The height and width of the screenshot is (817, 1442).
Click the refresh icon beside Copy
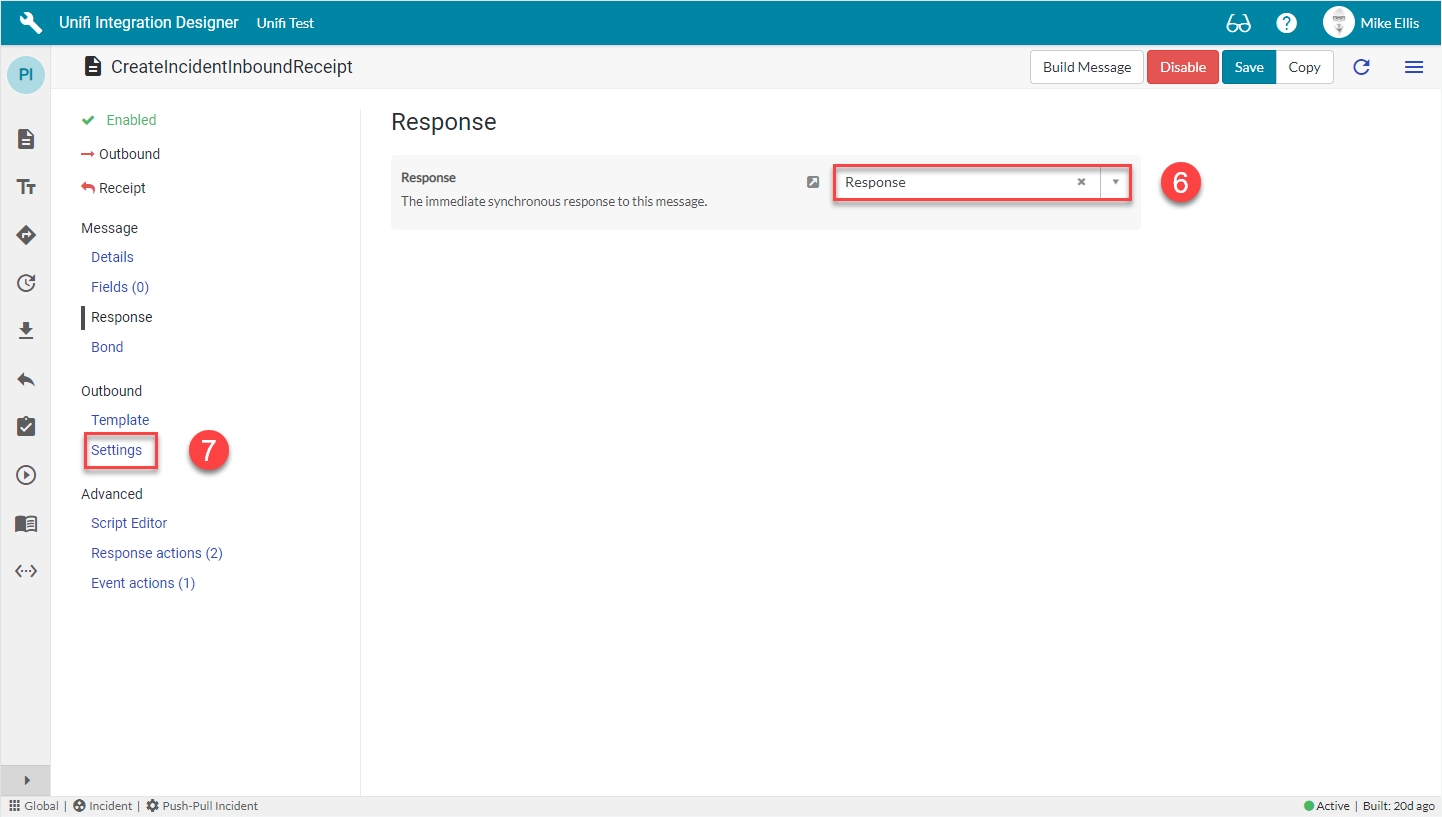[1361, 67]
